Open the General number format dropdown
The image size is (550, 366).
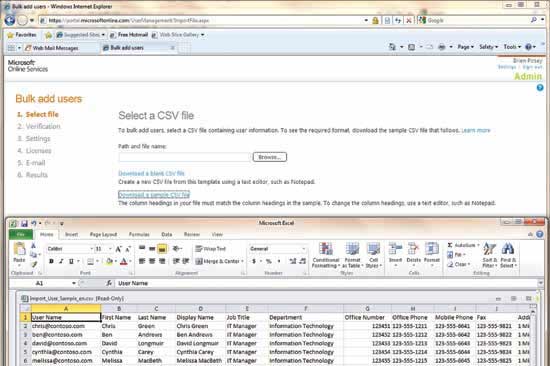coord(304,249)
